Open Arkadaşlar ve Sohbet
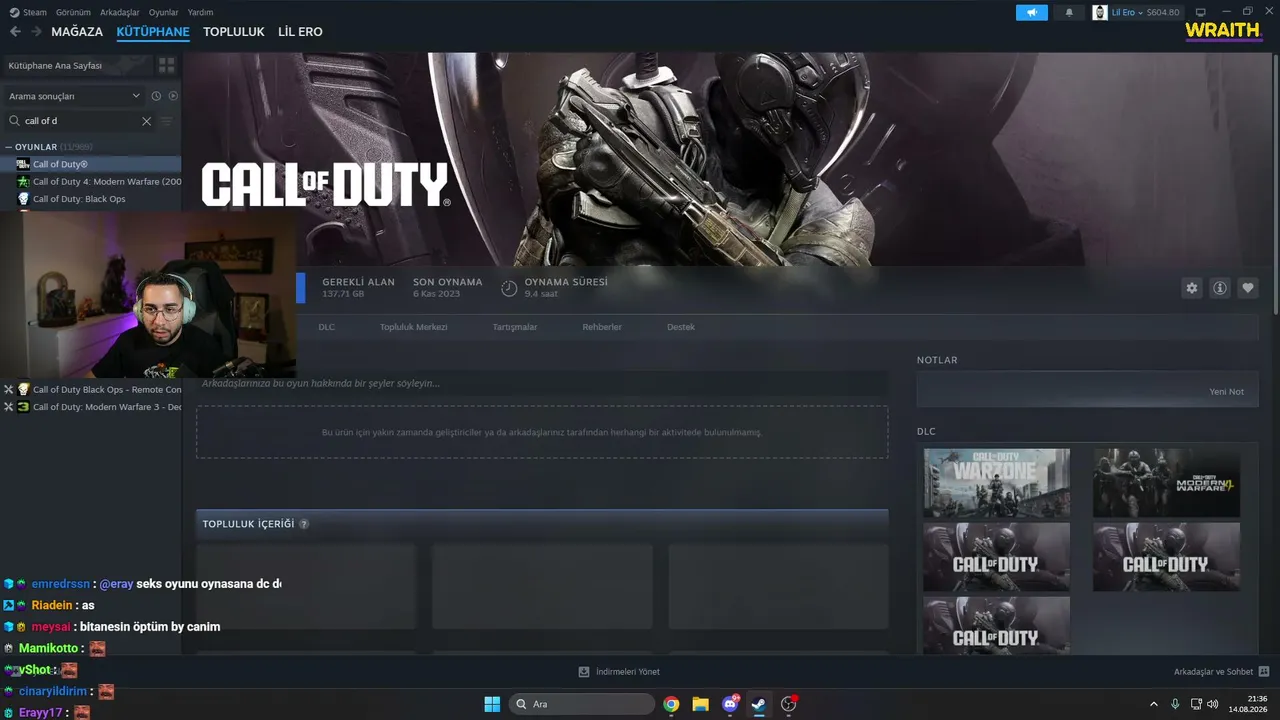The width and height of the screenshot is (1280, 720). [1214, 672]
